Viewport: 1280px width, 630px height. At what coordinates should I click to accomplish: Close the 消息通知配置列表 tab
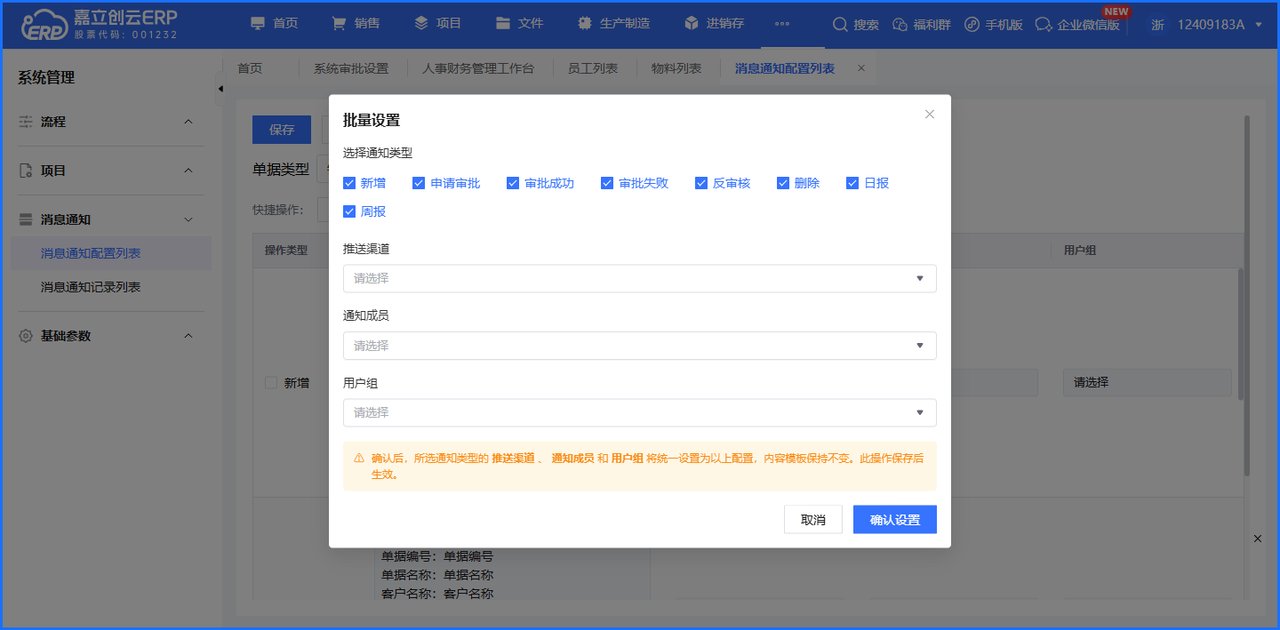[x=860, y=68]
